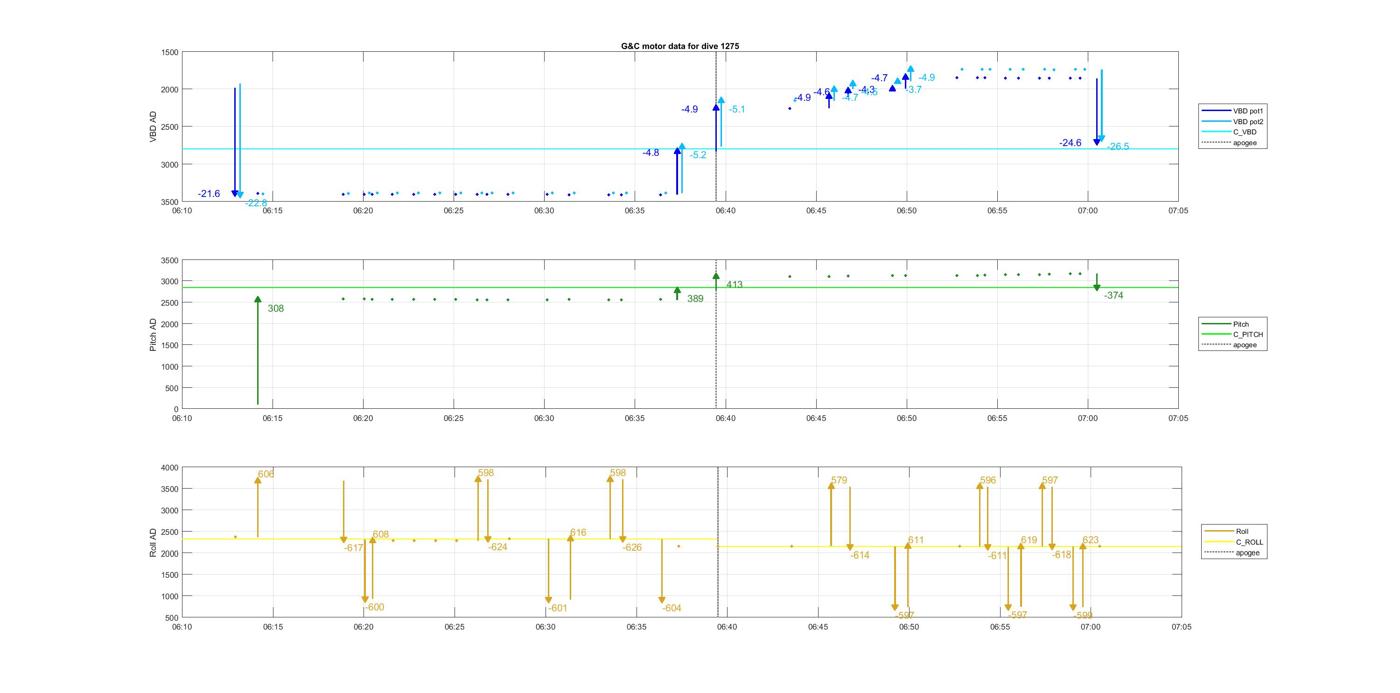Viewport: 1400px width, 693px height.
Task: Click the apogee dashed line in the Pitch plot
Action: (x=716, y=335)
